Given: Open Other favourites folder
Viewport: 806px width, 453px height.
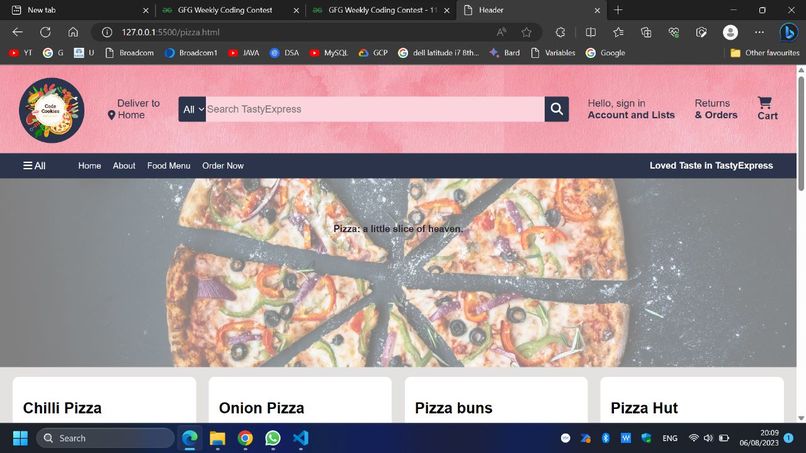Looking at the screenshot, I should [x=765, y=52].
